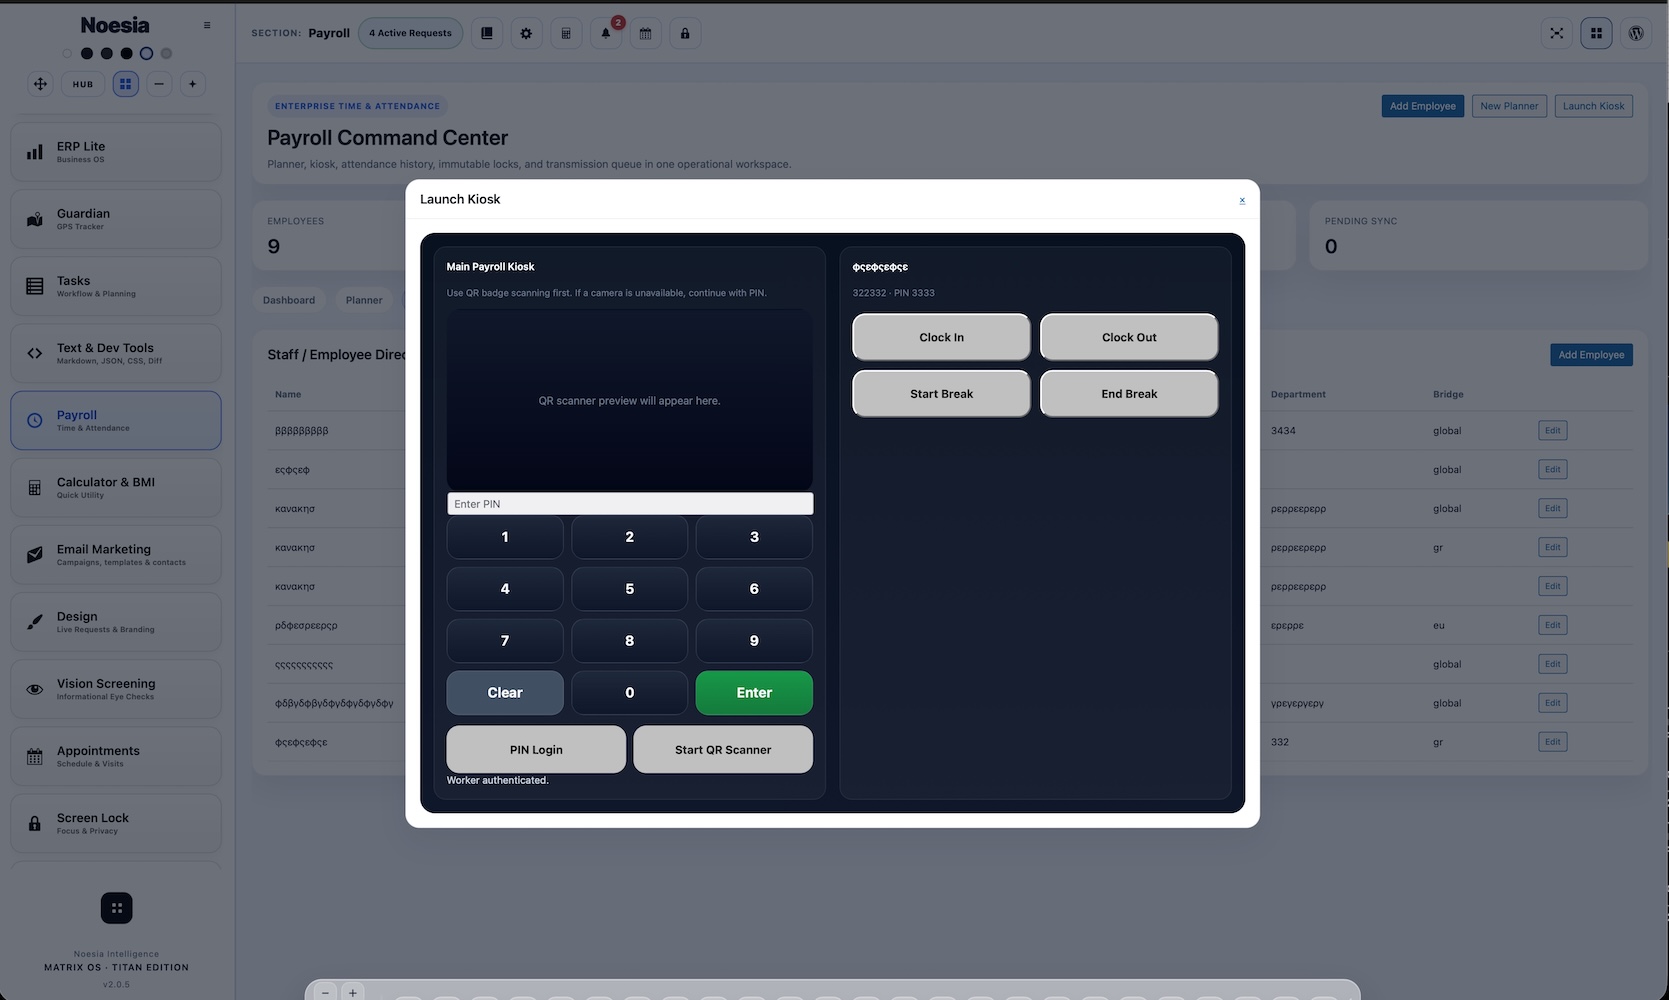The width and height of the screenshot is (1669, 1000).
Task: Click the PIN Login button
Action: click(536, 750)
